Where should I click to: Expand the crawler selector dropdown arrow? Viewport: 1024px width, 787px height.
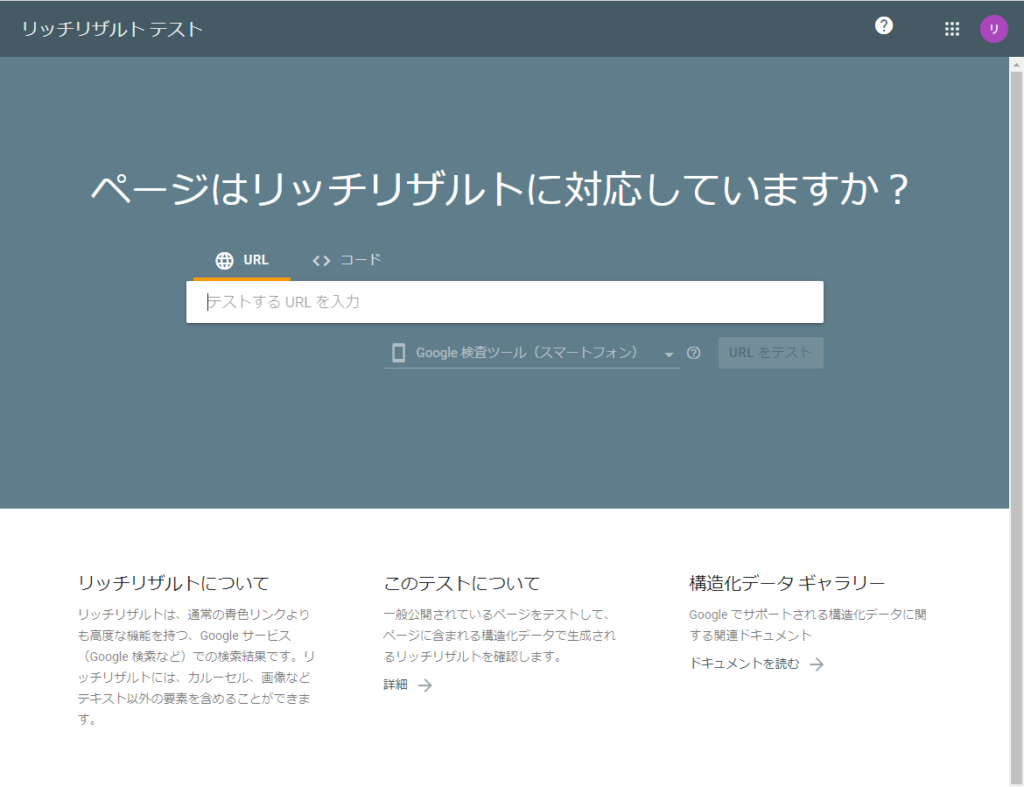click(x=669, y=354)
